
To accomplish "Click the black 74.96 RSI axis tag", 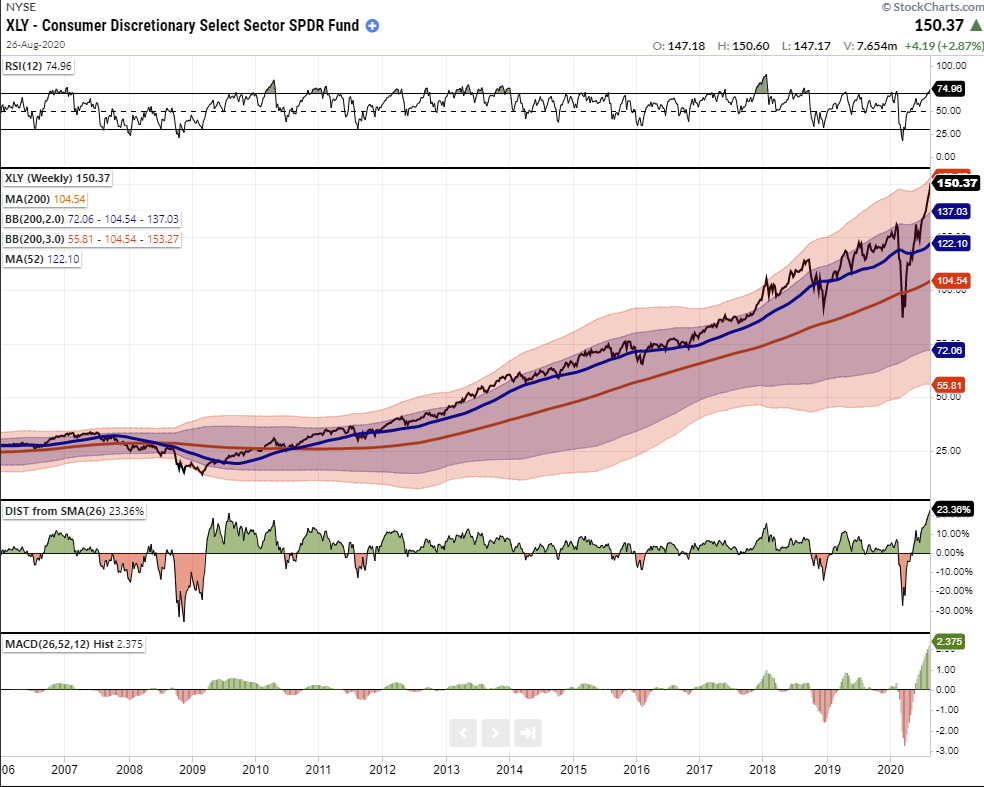I will 949,88.
